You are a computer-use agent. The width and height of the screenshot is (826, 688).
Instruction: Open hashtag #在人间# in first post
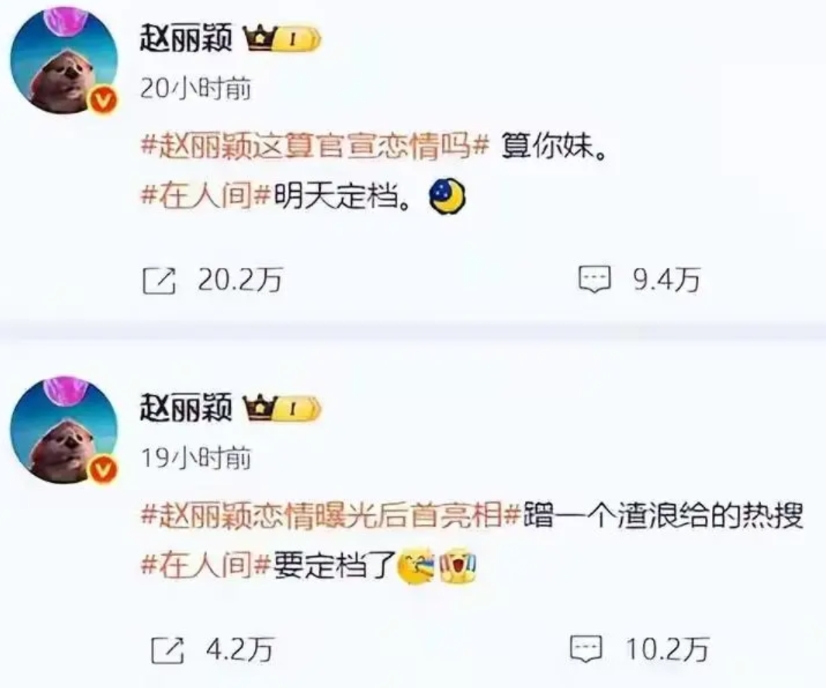206,198
